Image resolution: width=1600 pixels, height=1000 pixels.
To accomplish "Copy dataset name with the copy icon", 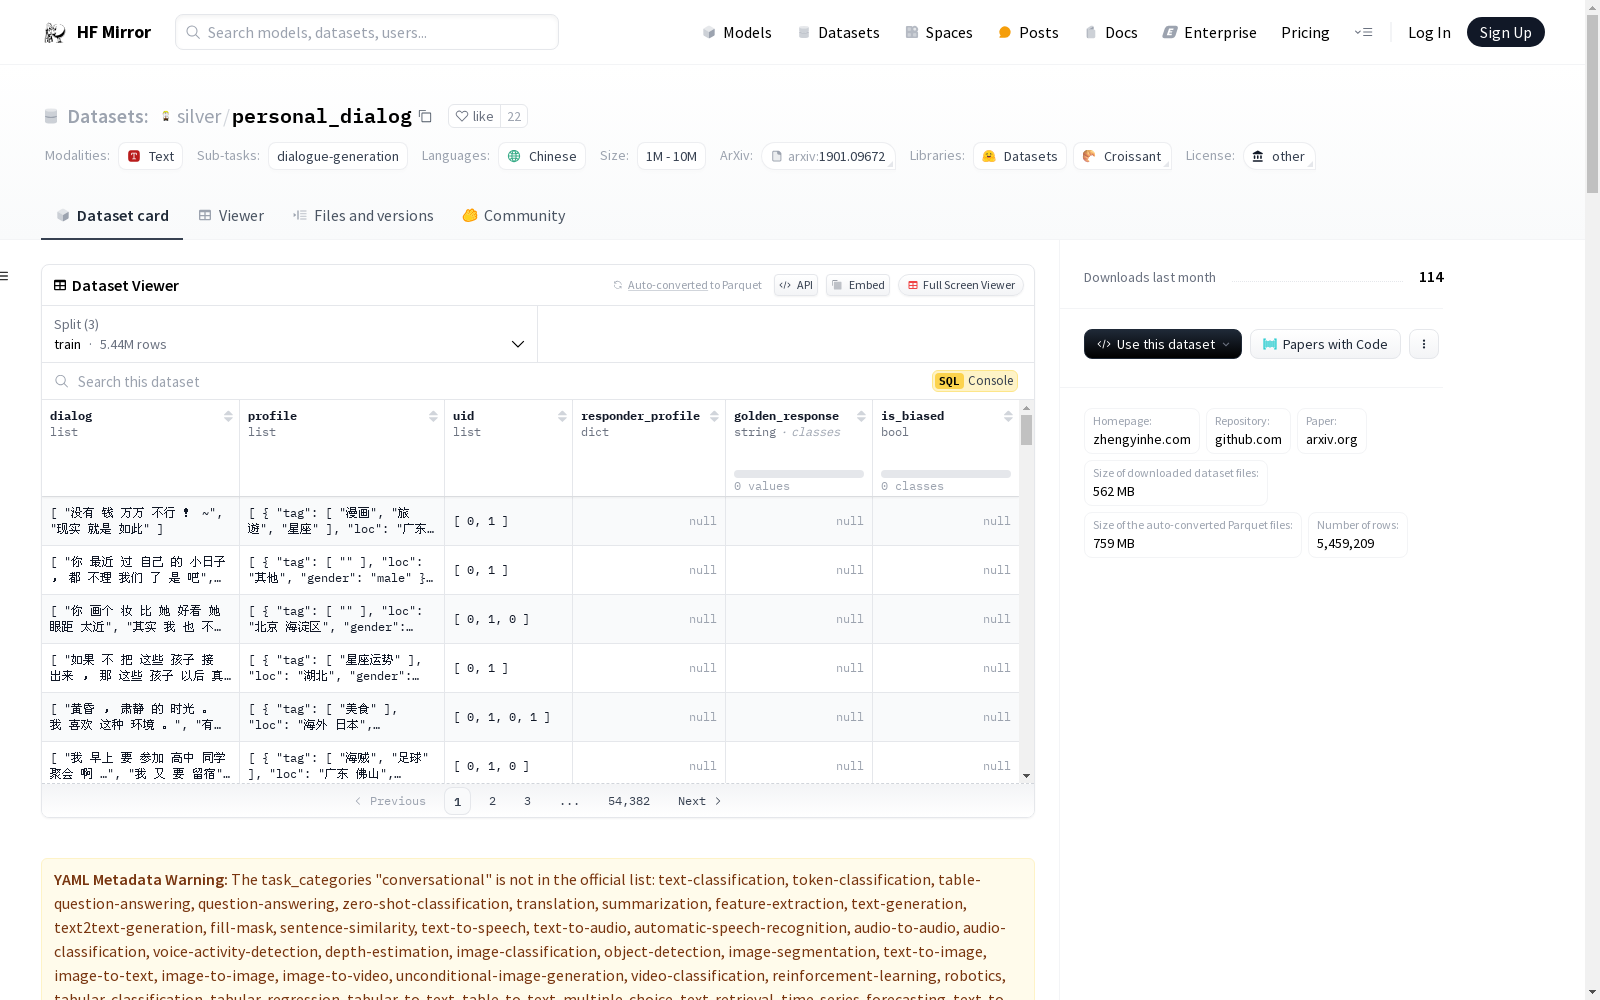I will (425, 117).
